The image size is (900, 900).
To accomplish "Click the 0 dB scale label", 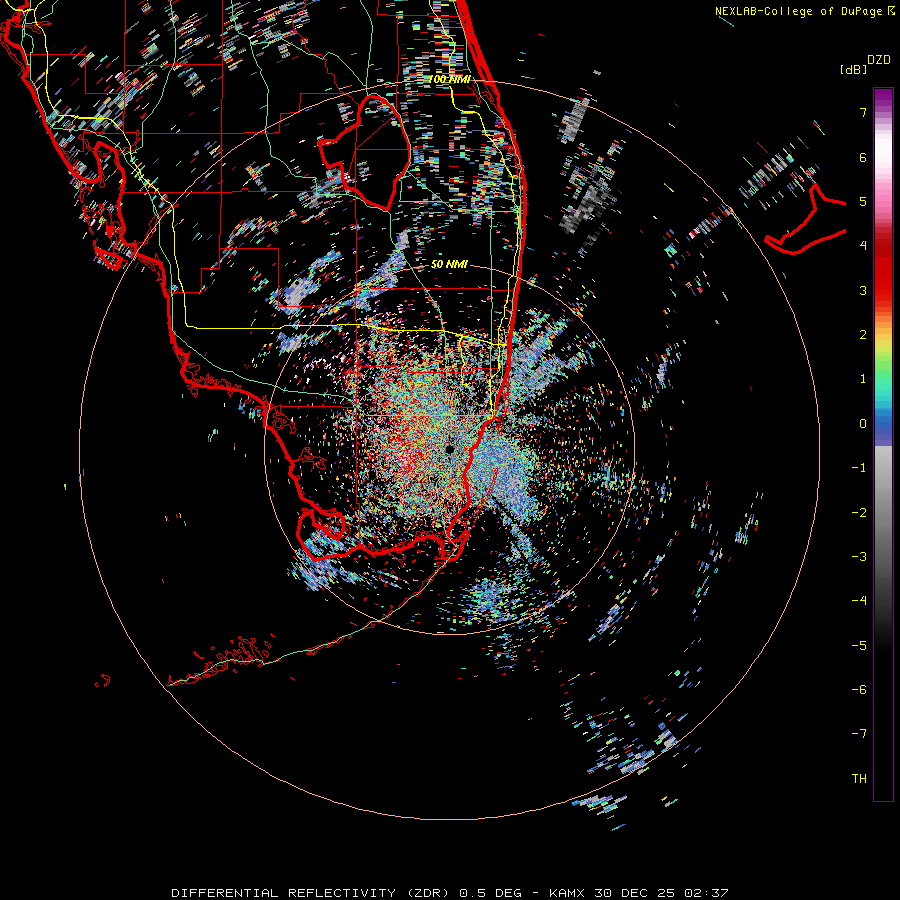I will (863, 424).
